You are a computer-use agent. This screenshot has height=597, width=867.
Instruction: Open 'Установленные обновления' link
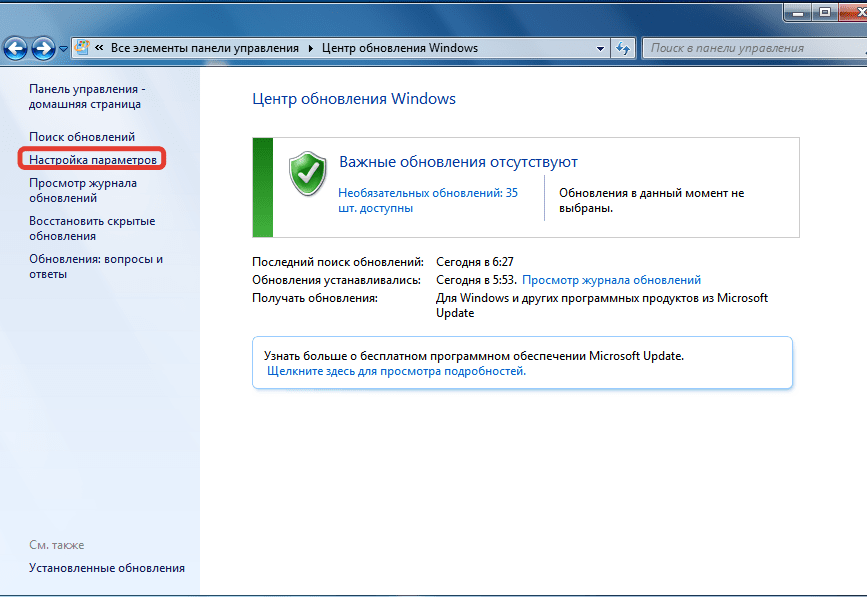(x=107, y=568)
